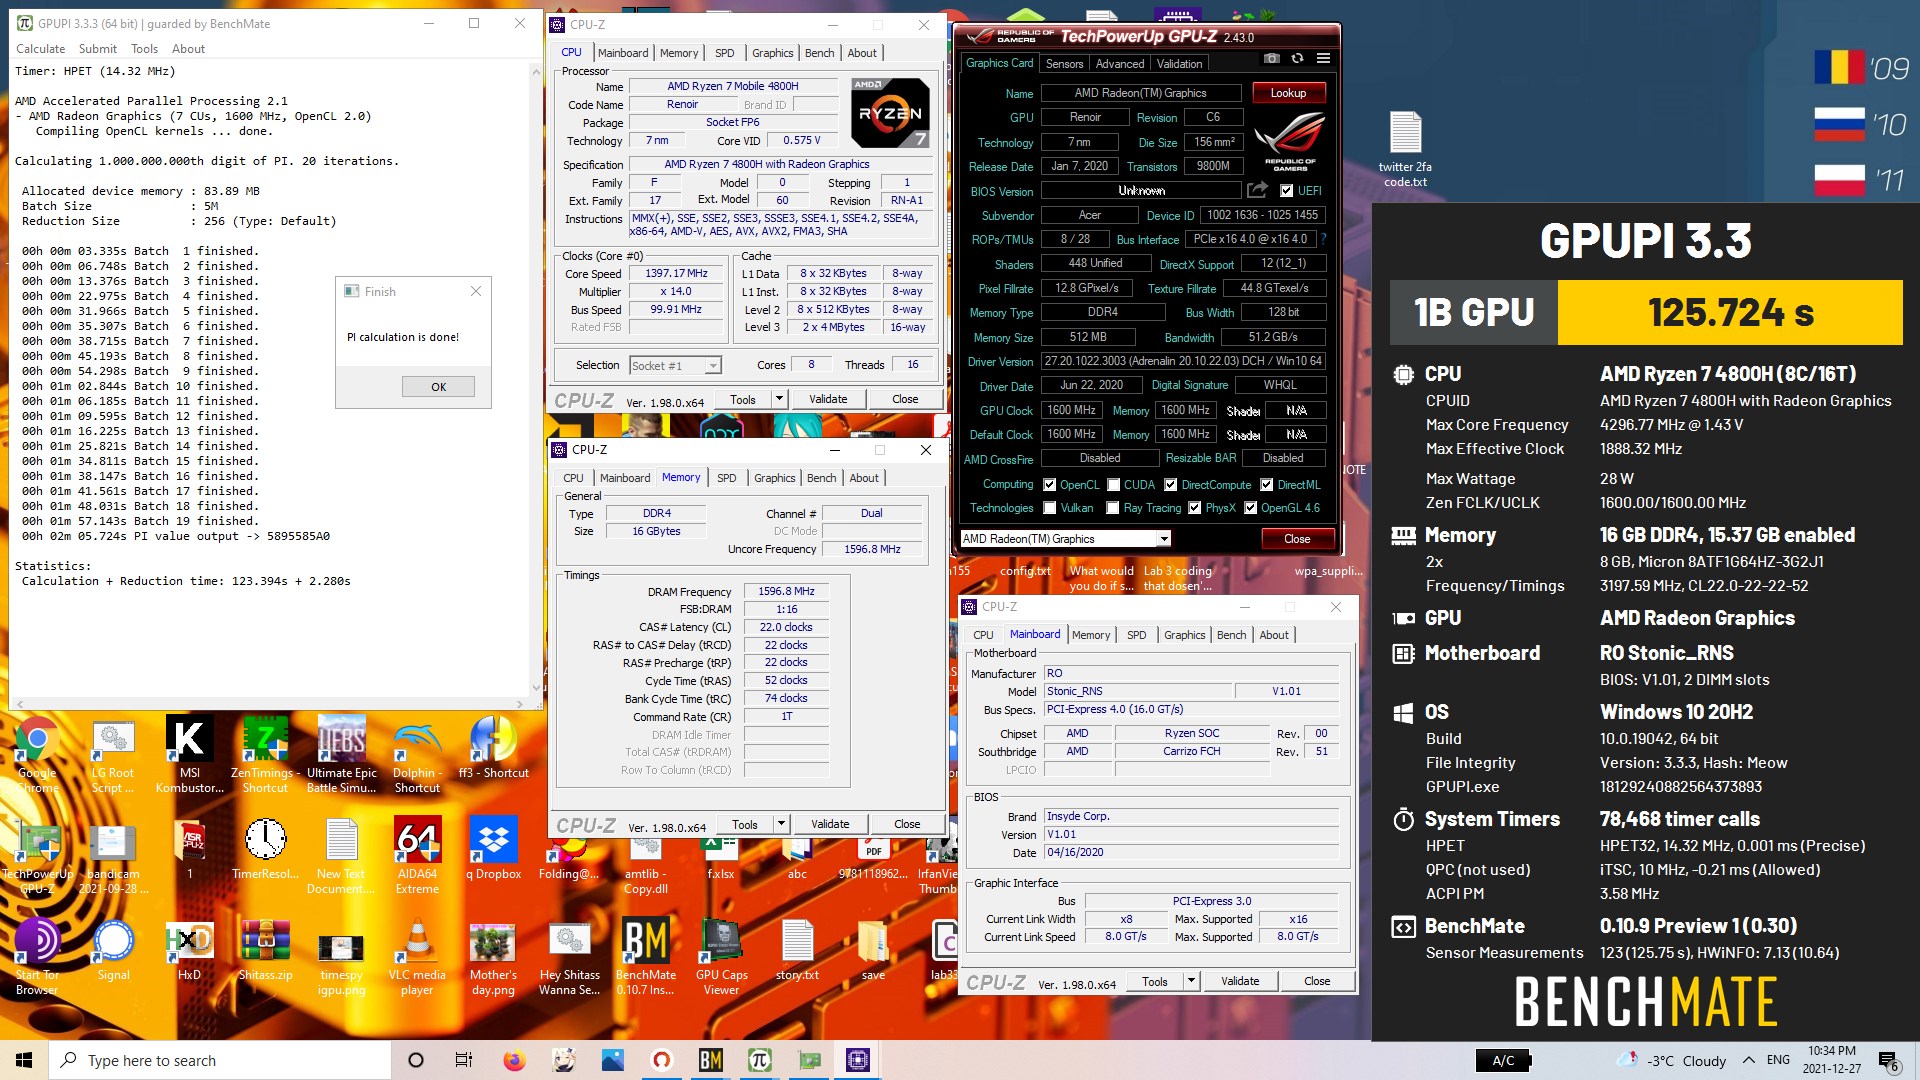Viewport: 1920px width, 1080px height.
Task: Click GPUPI pi icon in taskbar
Action: (760, 1060)
